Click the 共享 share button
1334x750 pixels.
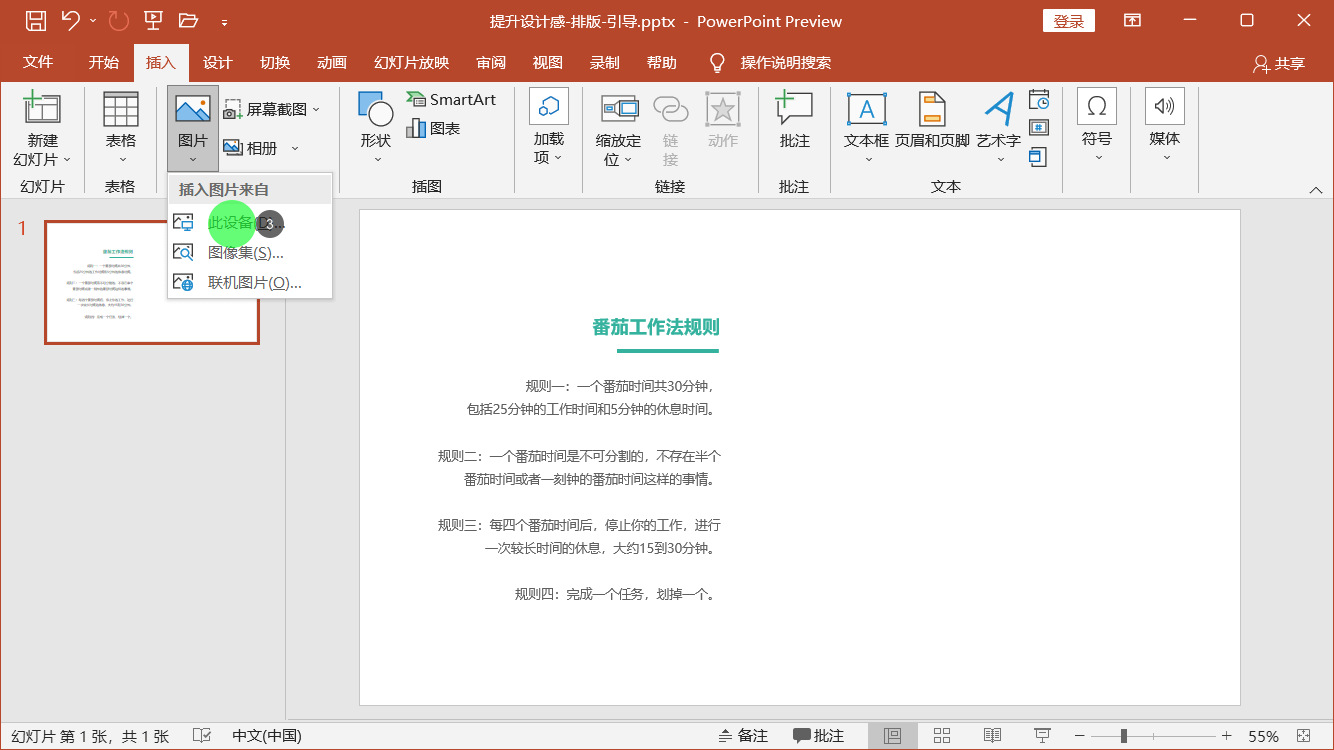coord(1279,63)
